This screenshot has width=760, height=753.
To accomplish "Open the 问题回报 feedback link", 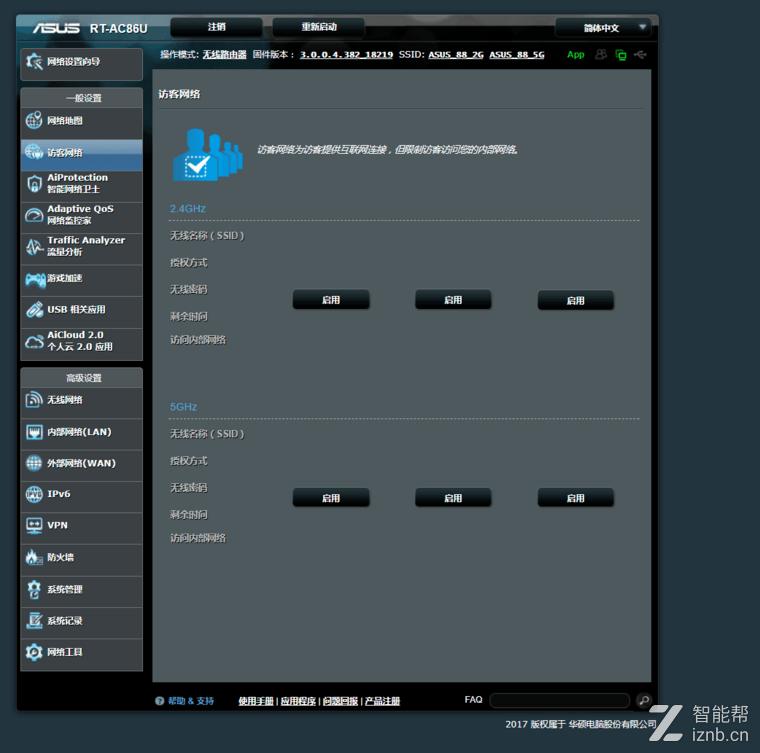I will tap(340, 701).
